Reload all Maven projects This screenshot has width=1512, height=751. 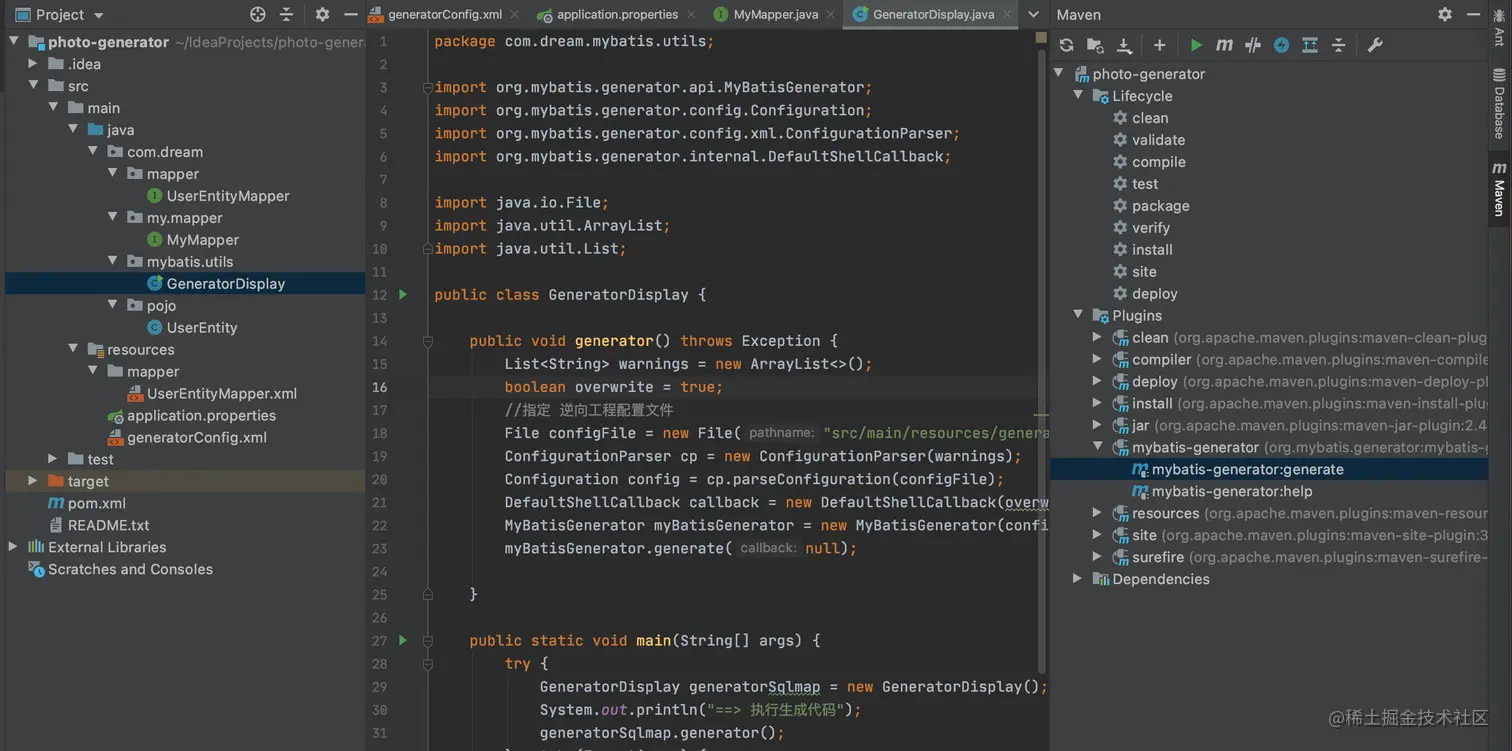point(1066,45)
